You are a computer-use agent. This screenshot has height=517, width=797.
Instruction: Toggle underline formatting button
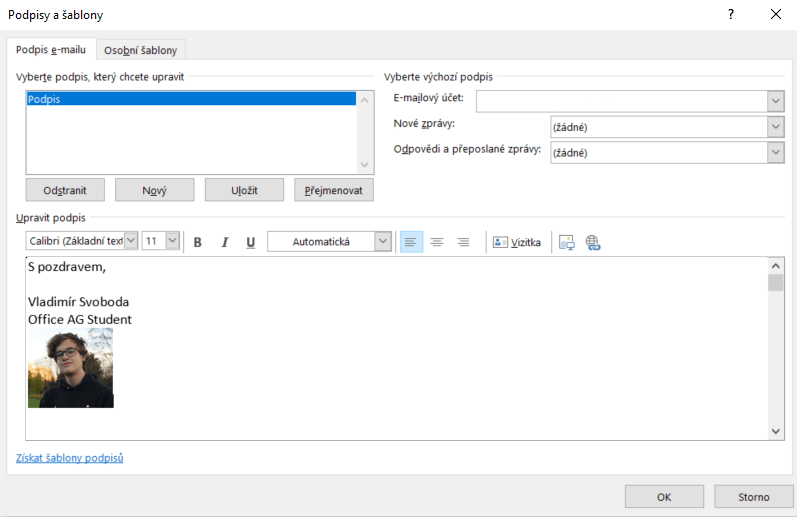251,242
